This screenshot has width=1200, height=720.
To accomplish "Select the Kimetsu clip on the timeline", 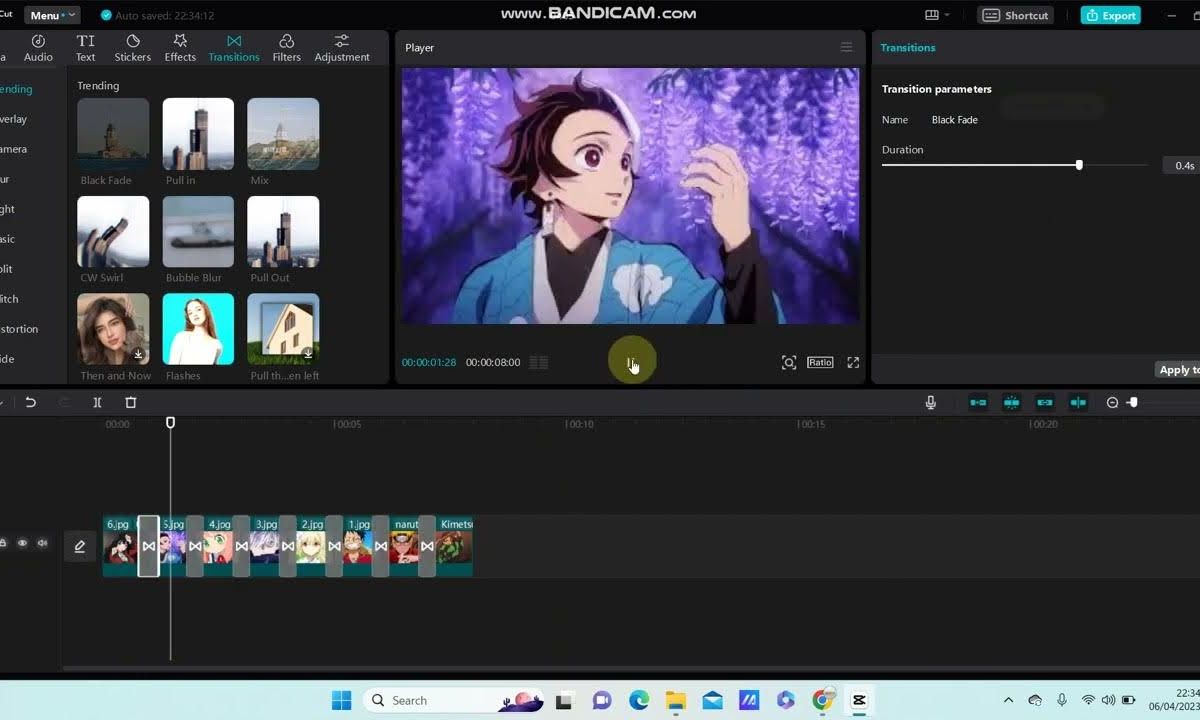I will point(455,546).
